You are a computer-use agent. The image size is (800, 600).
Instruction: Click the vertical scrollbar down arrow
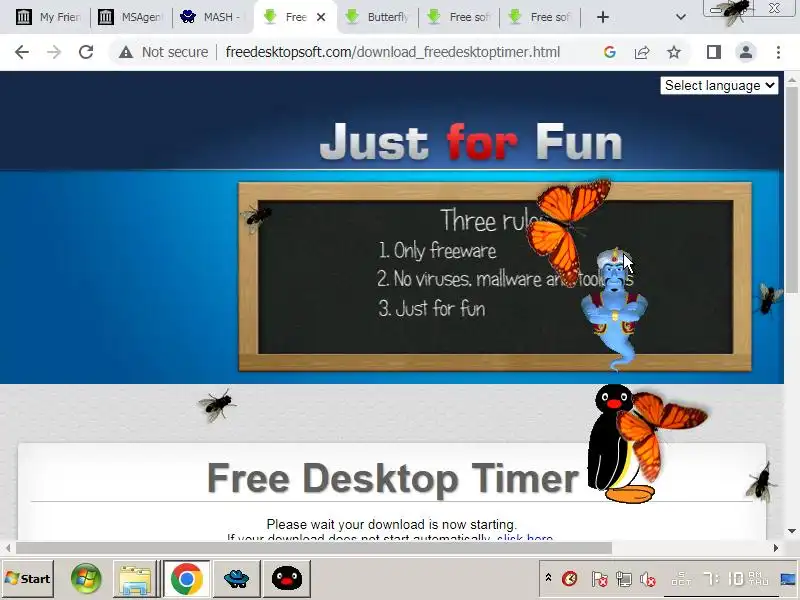pos(792,531)
